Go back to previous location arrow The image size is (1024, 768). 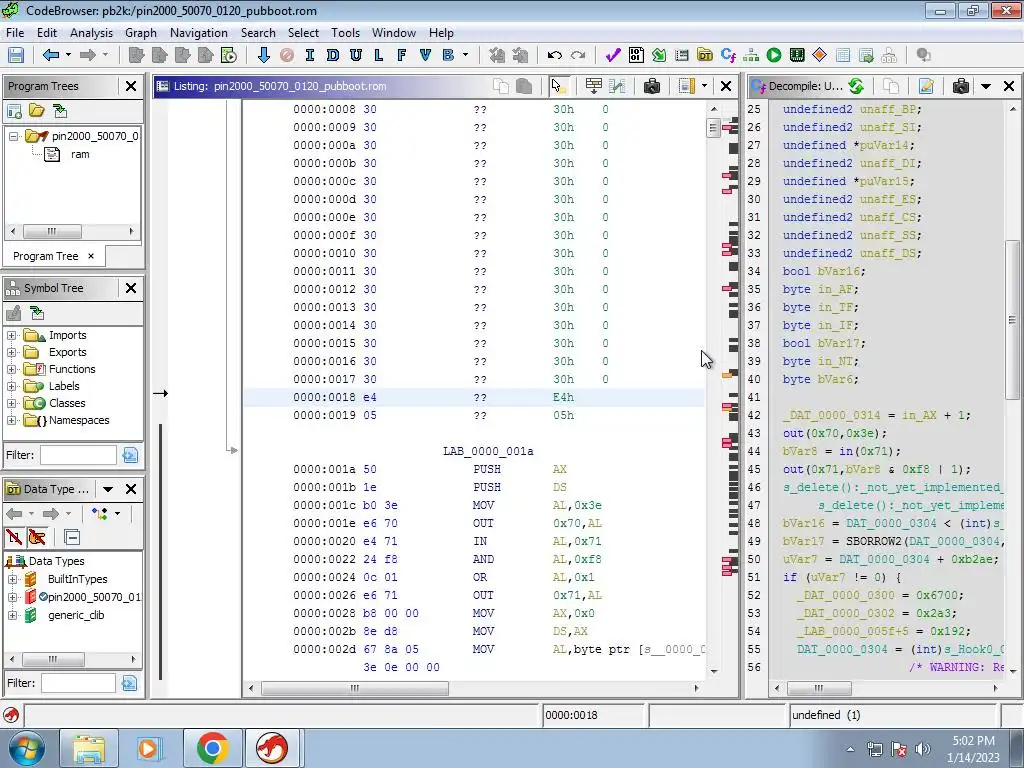[x=51, y=56]
